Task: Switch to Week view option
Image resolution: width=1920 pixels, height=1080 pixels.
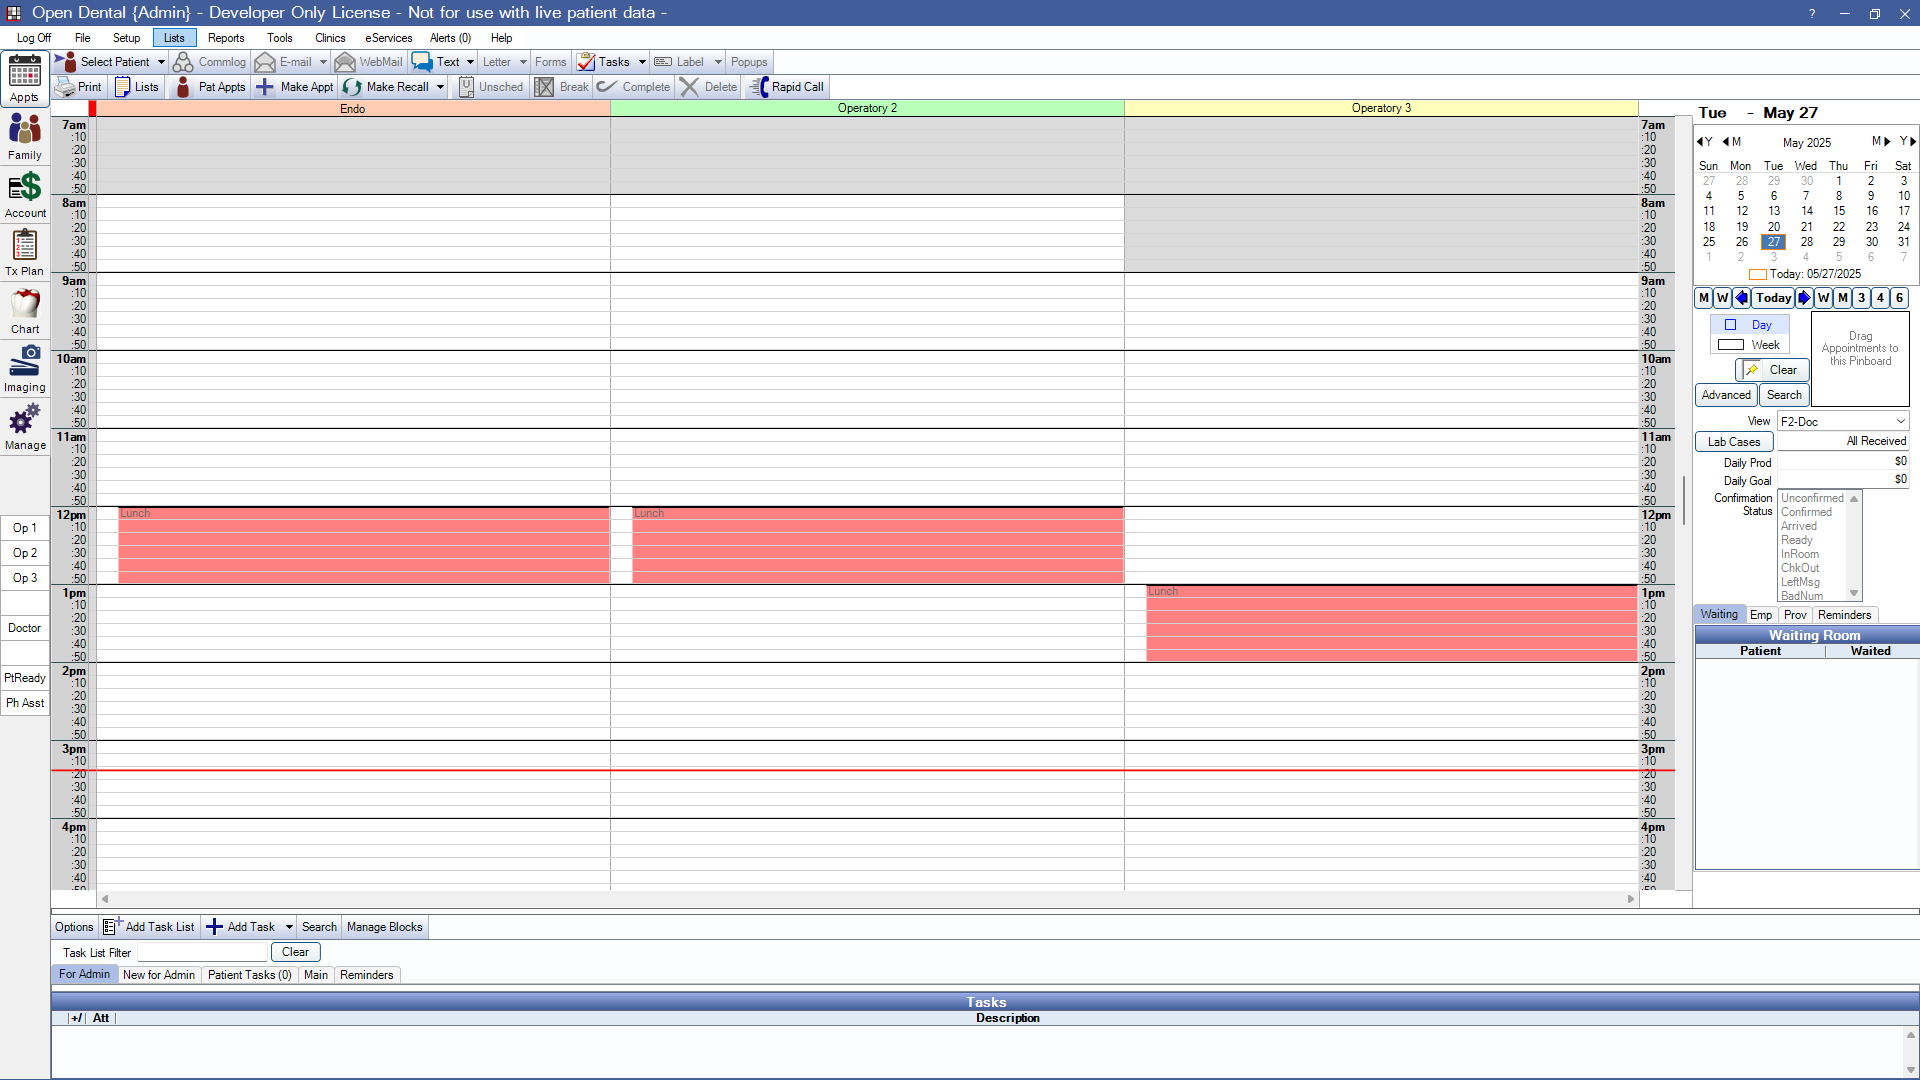Action: tap(1764, 345)
